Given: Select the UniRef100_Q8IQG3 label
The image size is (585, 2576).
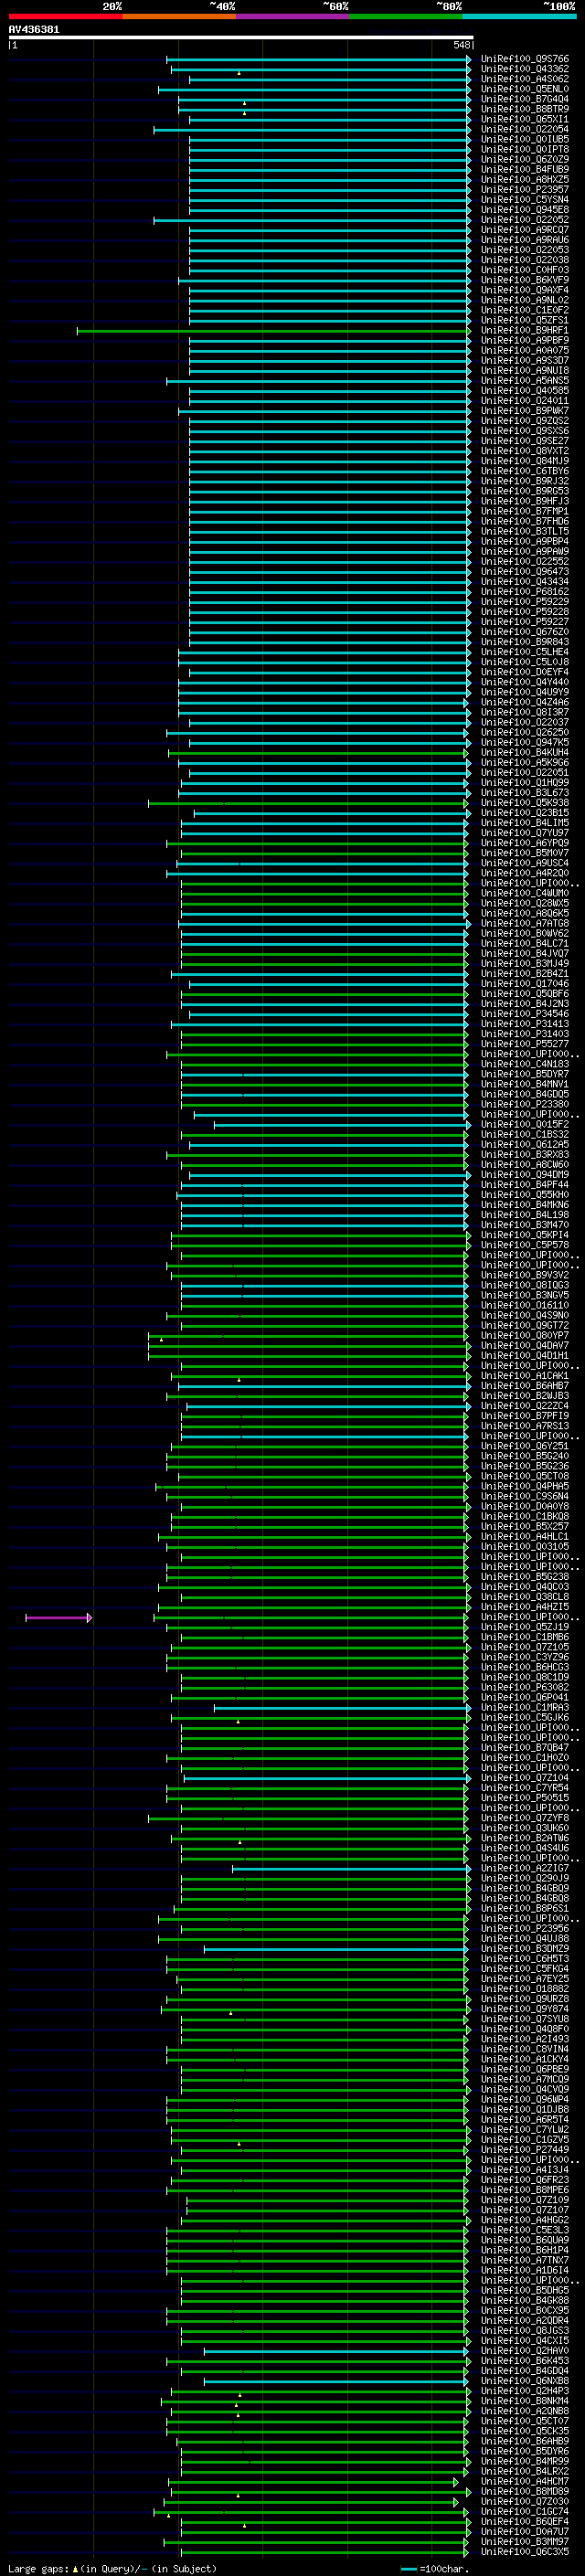Looking at the screenshot, I should click(x=525, y=1286).
